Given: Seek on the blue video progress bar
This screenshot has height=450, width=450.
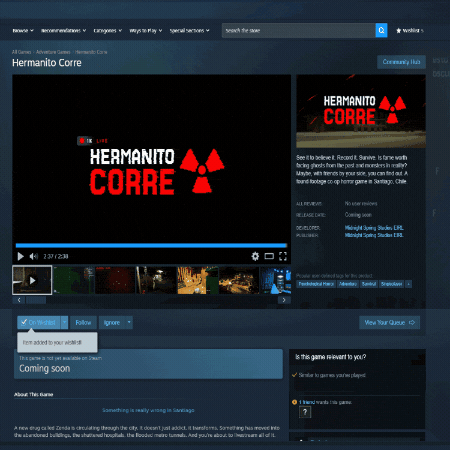Looking at the screenshot, I should coord(151,245).
